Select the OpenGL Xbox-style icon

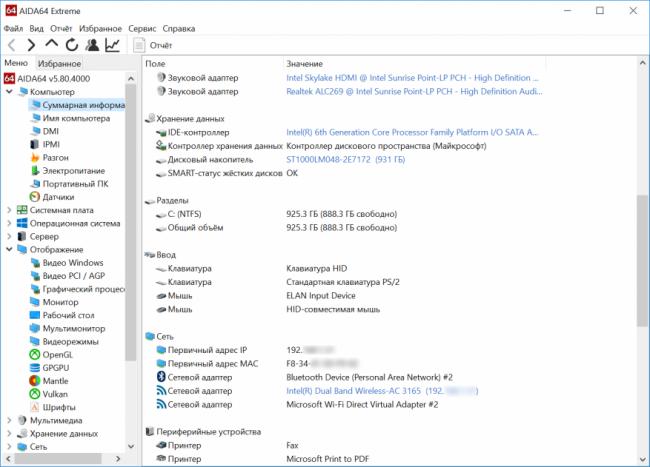click(35, 355)
